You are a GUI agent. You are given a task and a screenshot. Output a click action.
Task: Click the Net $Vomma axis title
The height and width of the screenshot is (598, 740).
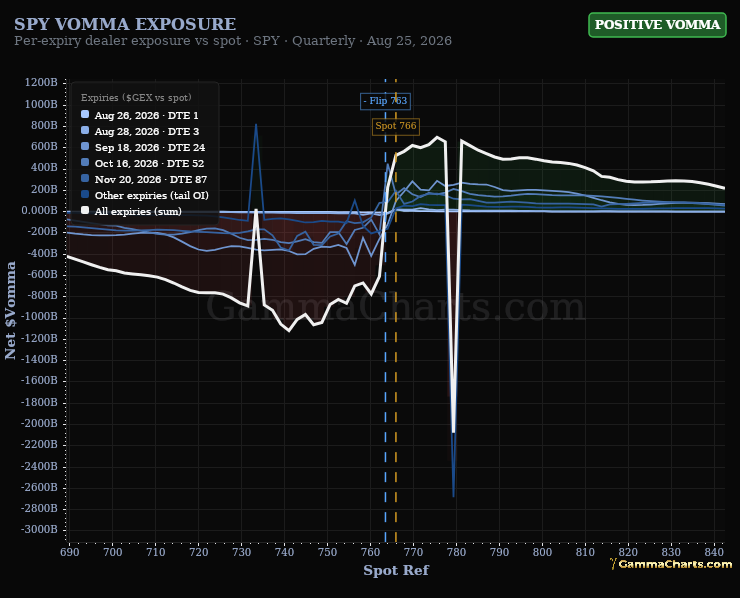tap(10, 311)
